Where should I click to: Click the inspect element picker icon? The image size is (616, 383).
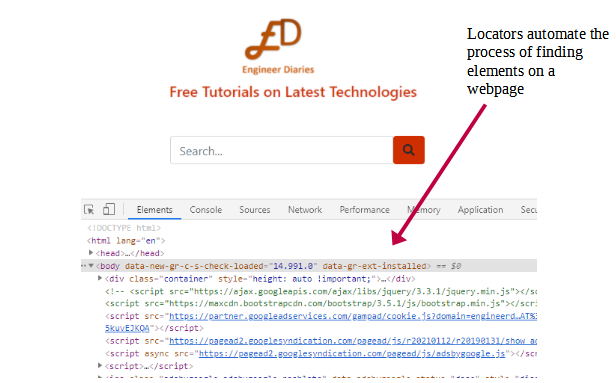tap(89, 209)
